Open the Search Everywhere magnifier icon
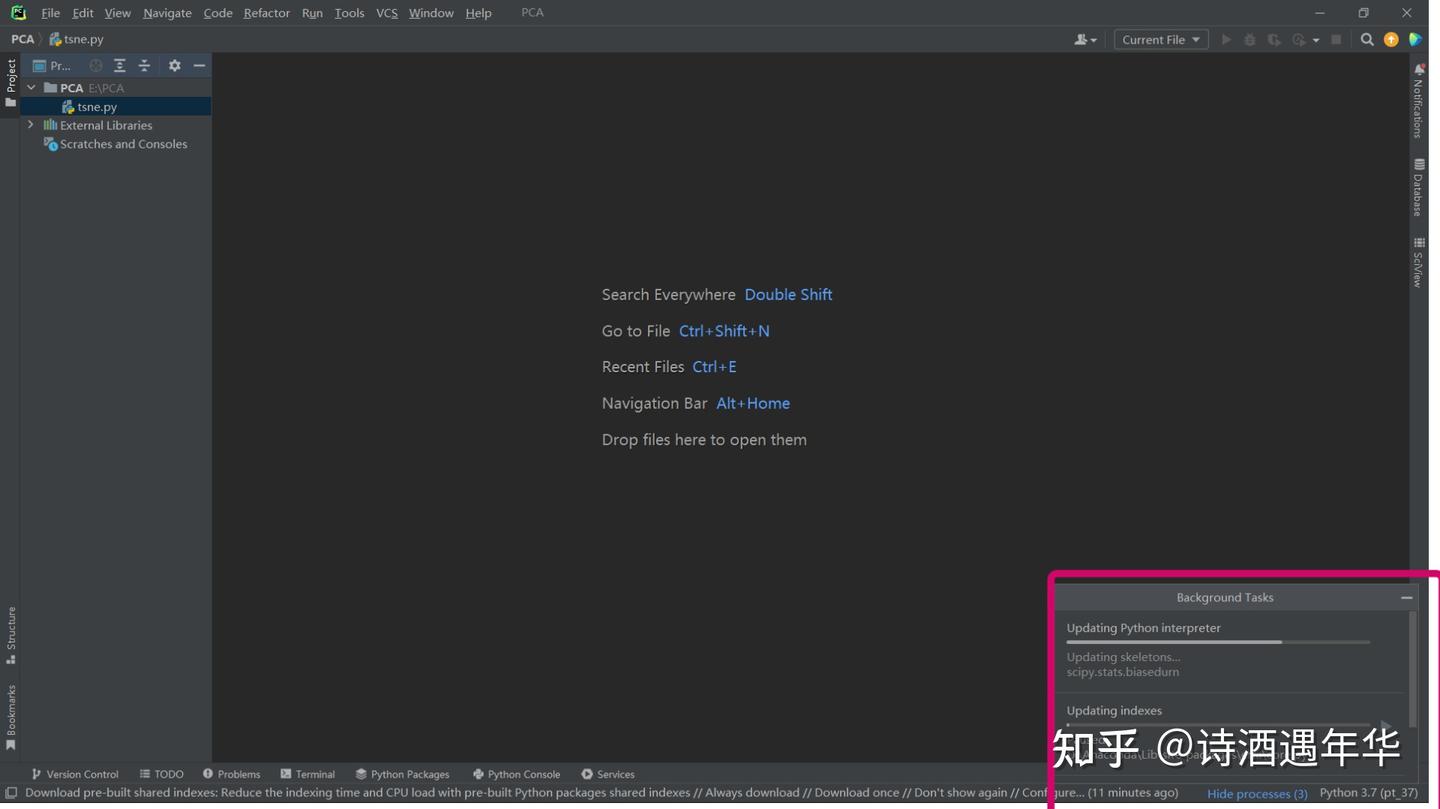 pos(1366,39)
